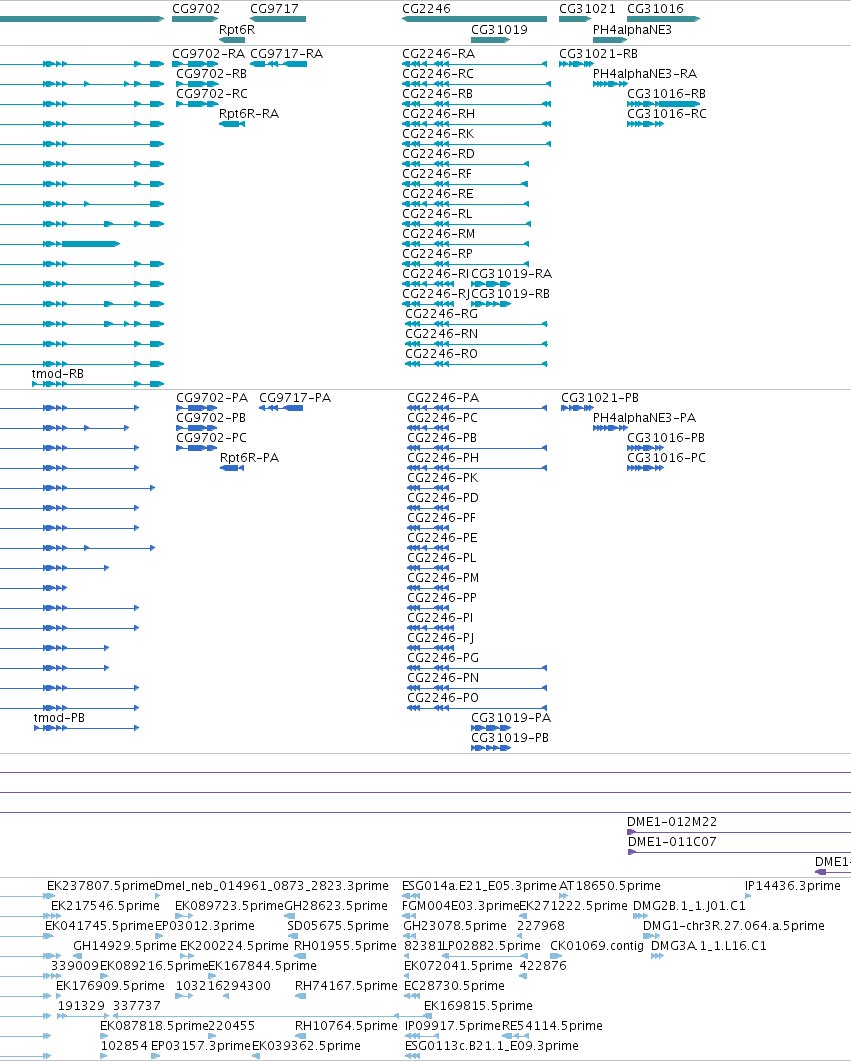Select DMG2B.1_1.J01.C1 feature
Image resolution: width=851 pixels, height=1061 pixels.
pos(689,905)
